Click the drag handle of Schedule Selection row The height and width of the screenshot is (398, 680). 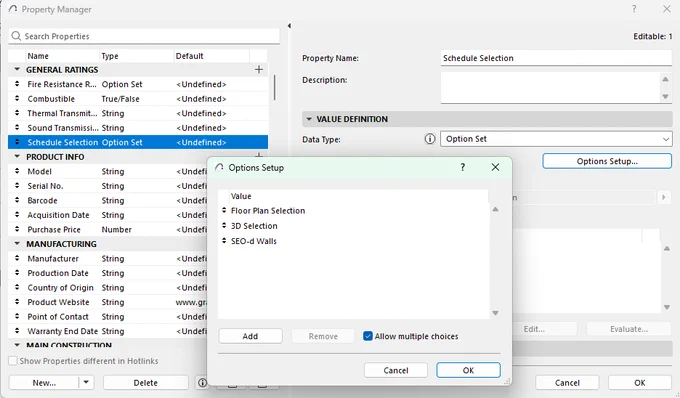[17, 142]
